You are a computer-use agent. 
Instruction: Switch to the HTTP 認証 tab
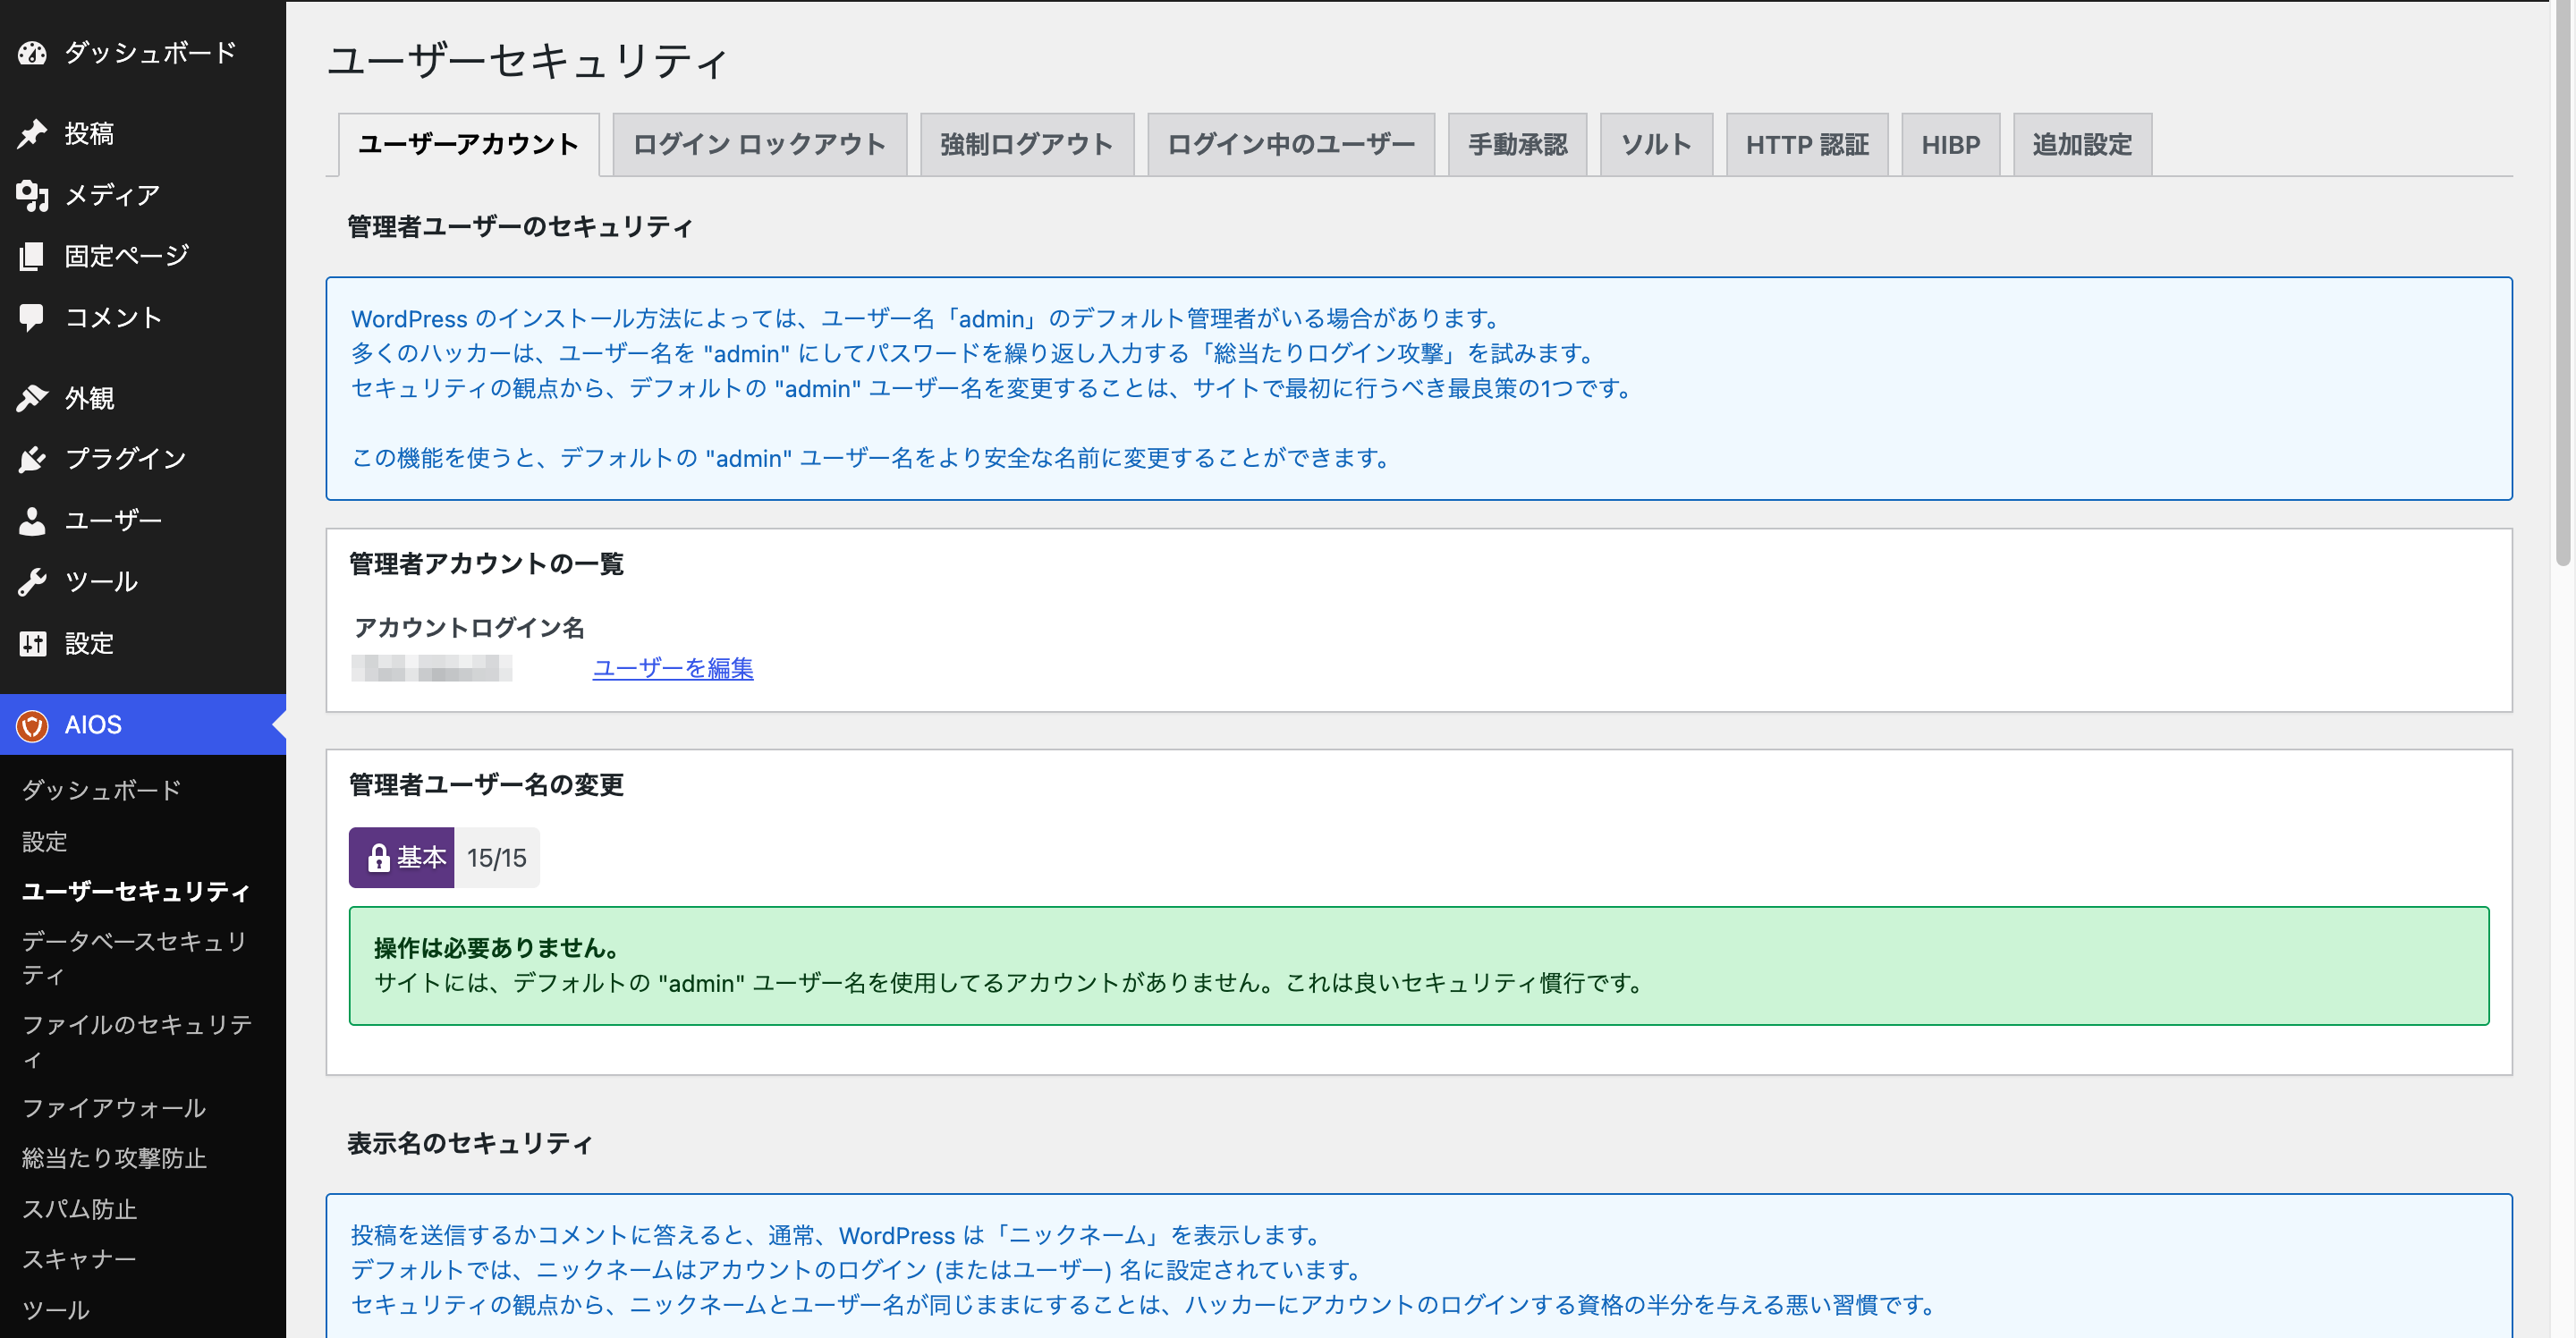[1806, 145]
